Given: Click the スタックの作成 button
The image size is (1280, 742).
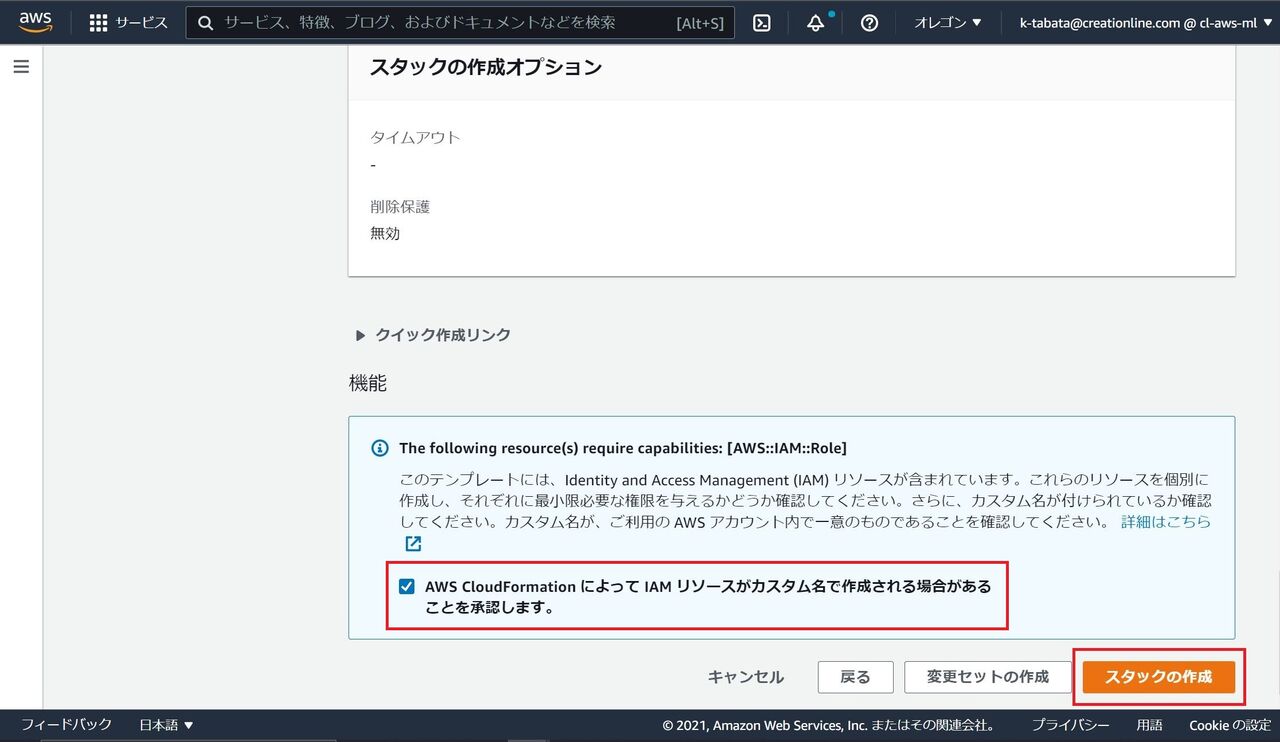Looking at the screenshot, I should click(1159, 677).
